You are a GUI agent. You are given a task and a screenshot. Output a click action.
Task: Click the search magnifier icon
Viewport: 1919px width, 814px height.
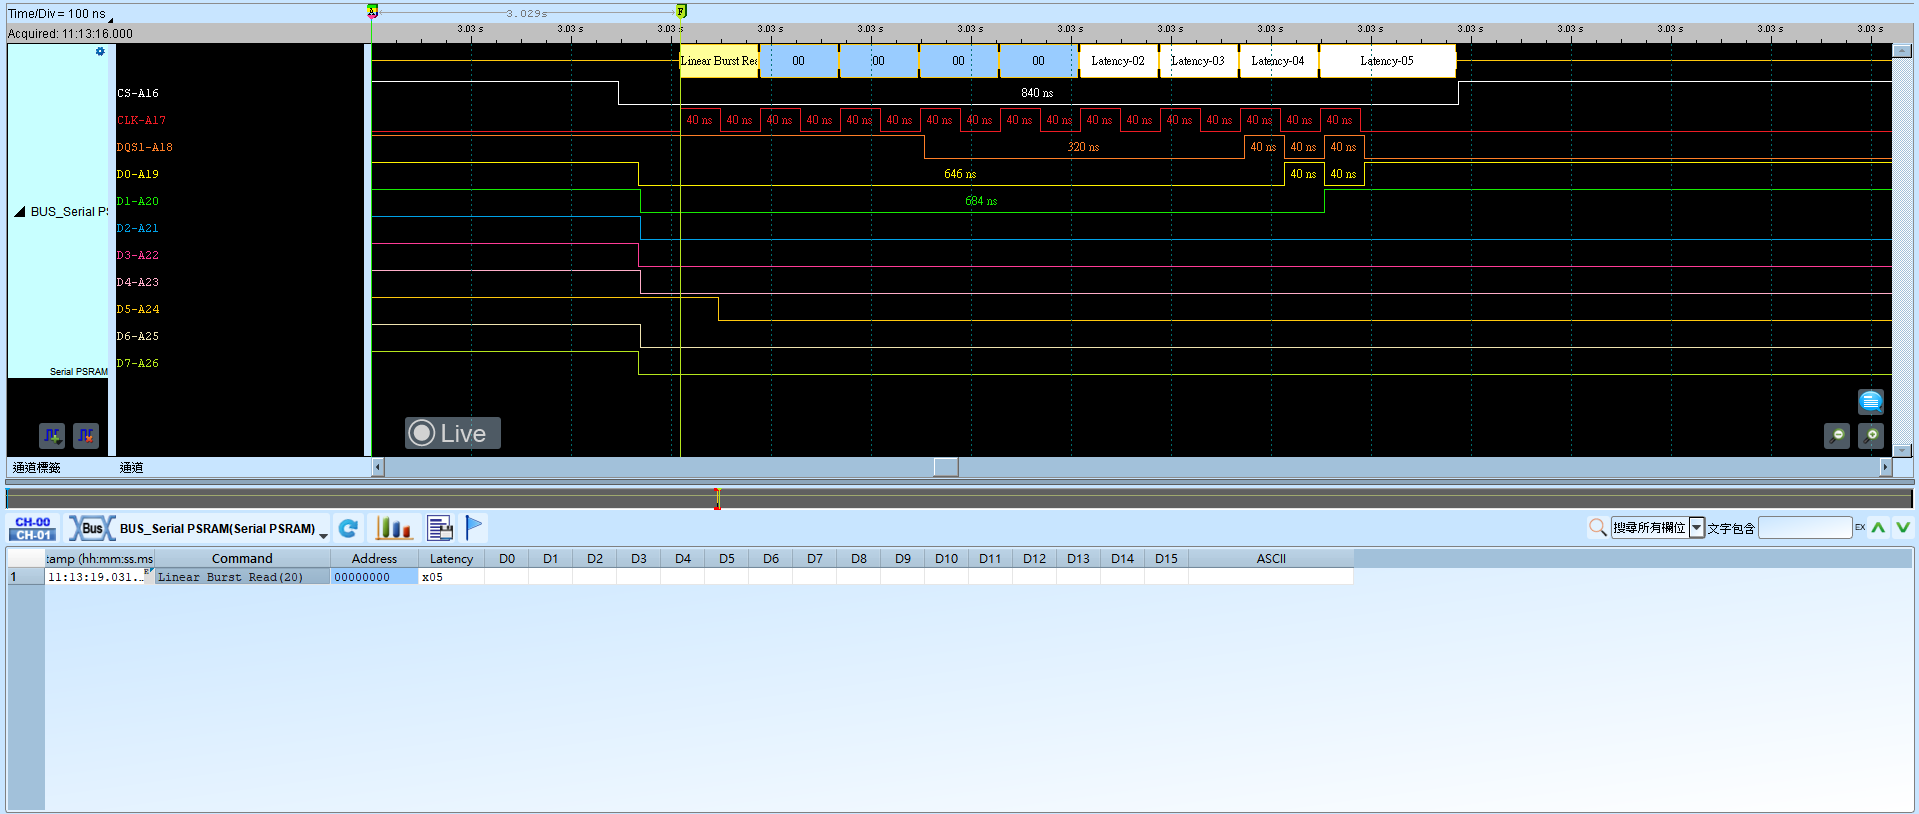tap(1597, 527)
